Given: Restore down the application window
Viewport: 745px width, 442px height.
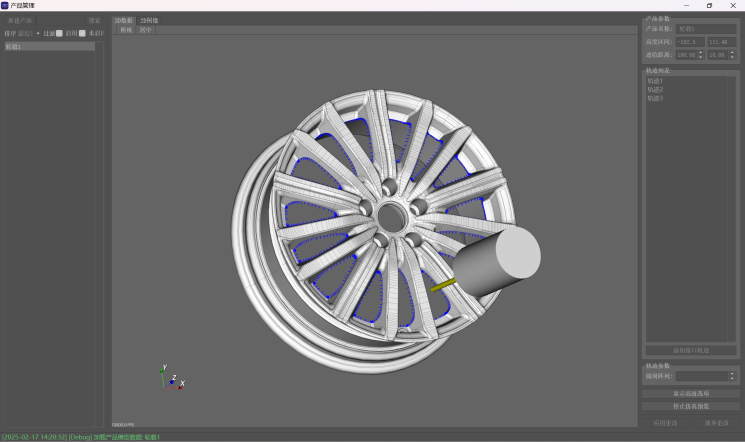Looking at the screenshot, I should coord(709,5).
